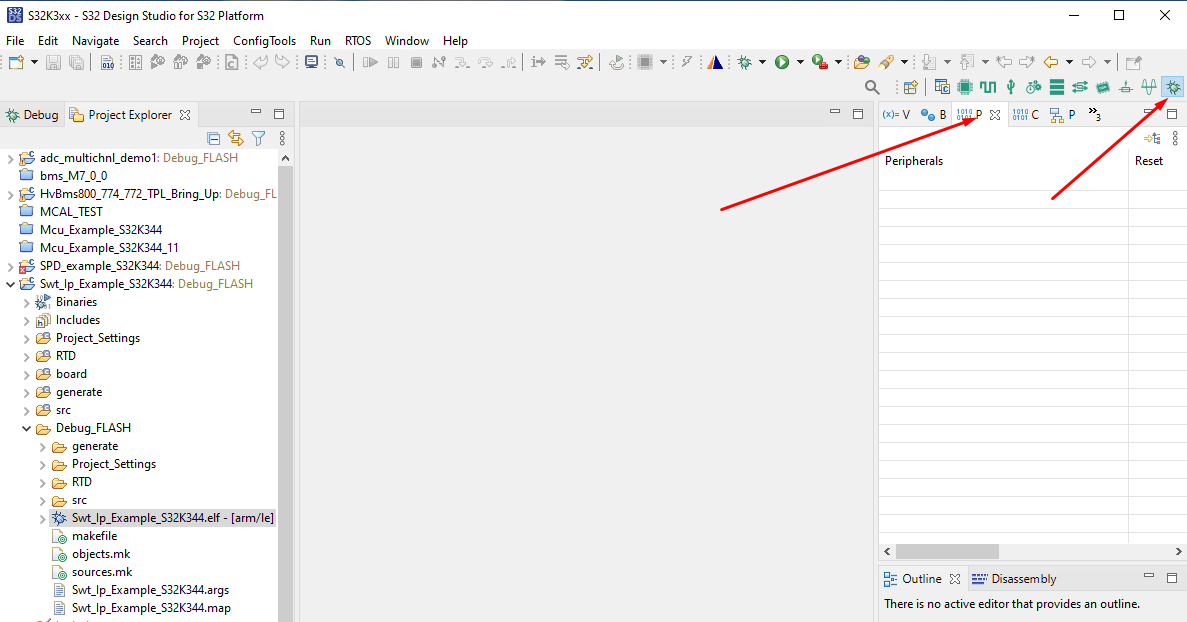This screenshot has height=622, width=1187.
Task: Select Swt_Ip_Example_S32K344.elf file
Action: 173,518
